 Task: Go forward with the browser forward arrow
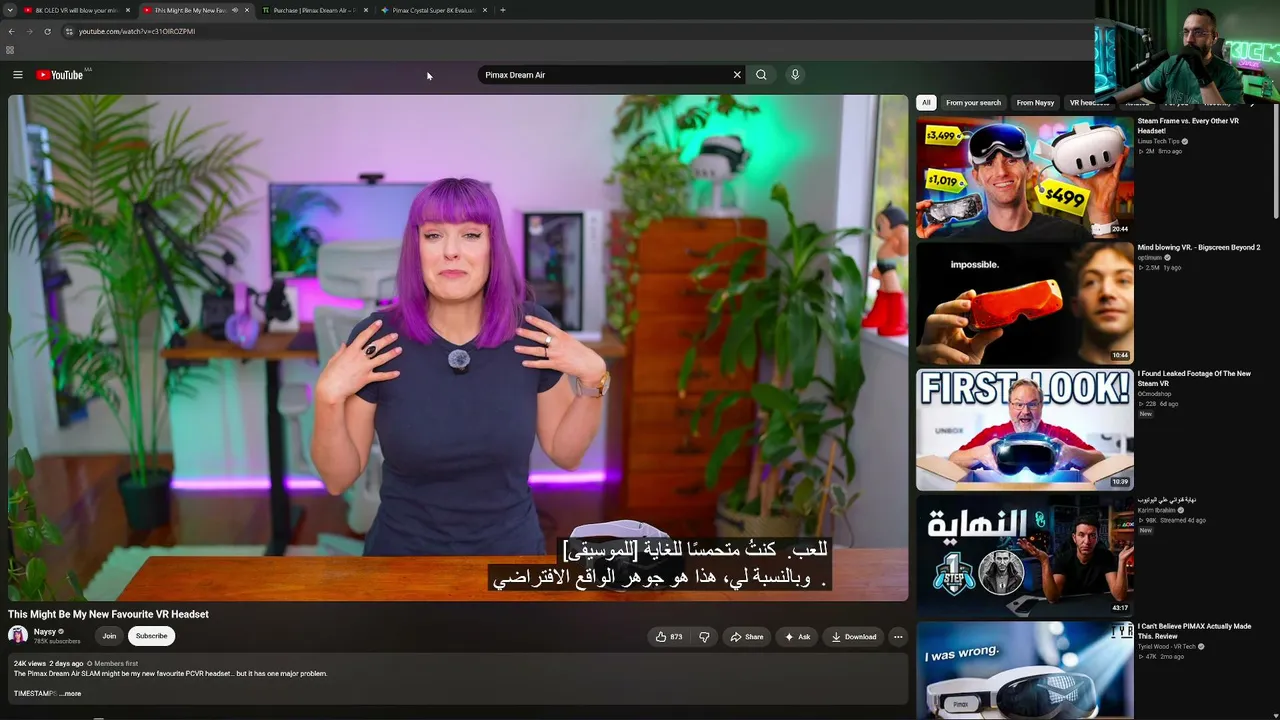(x=29, y=31)
